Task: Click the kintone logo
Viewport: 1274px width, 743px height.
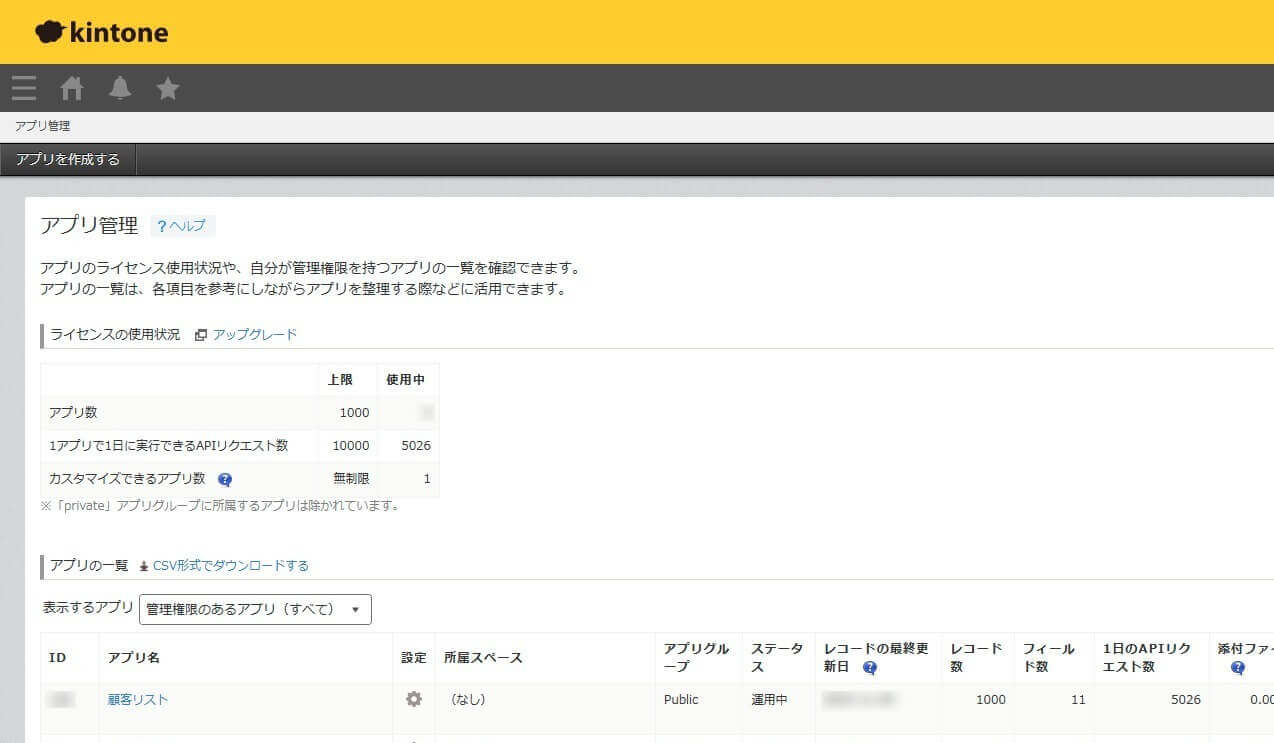Action: [x=100, y=31]
